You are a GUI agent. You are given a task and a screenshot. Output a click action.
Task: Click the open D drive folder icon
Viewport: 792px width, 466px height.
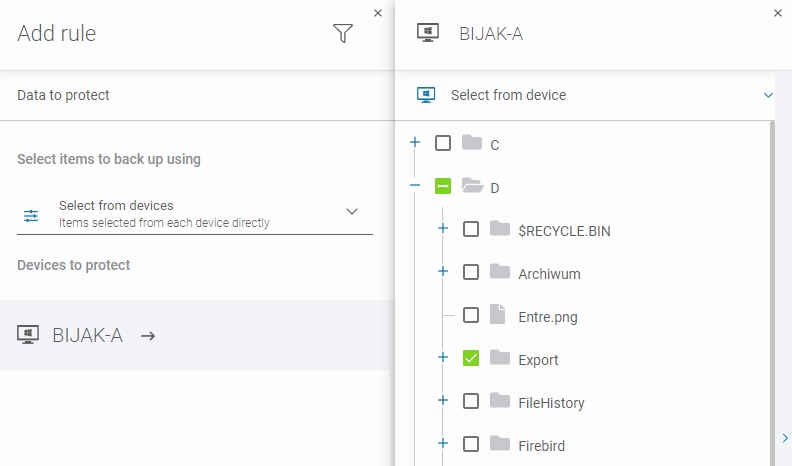472,187
